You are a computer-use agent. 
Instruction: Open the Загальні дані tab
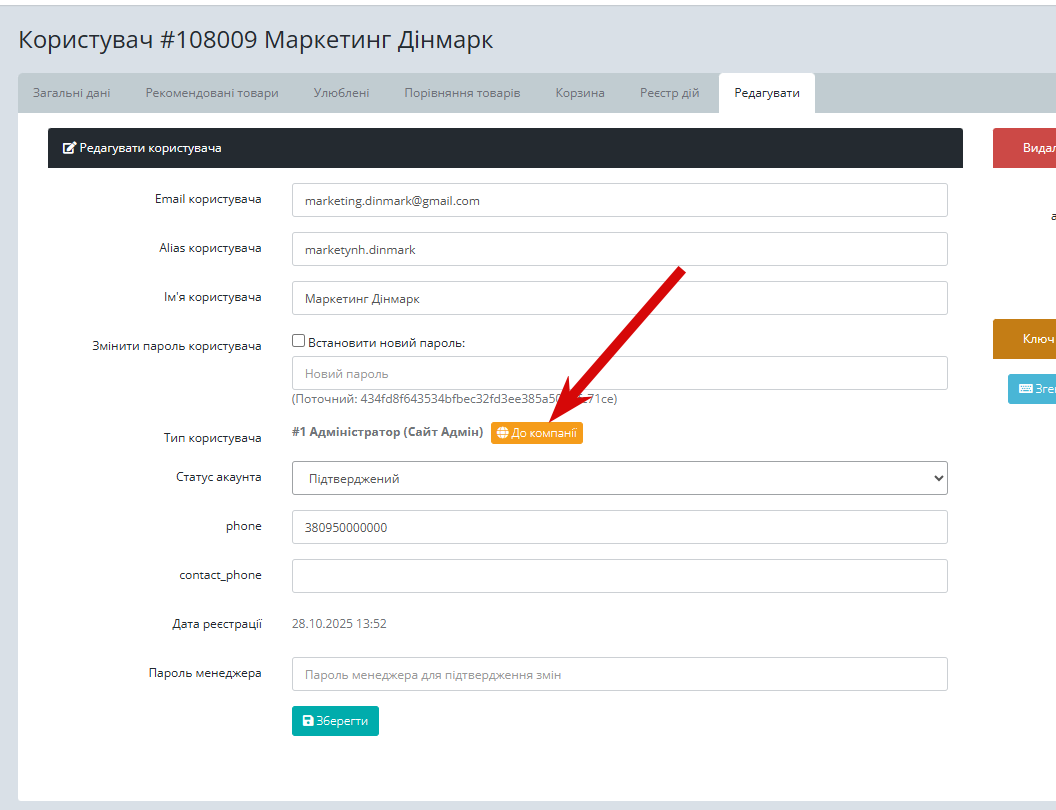71,93
